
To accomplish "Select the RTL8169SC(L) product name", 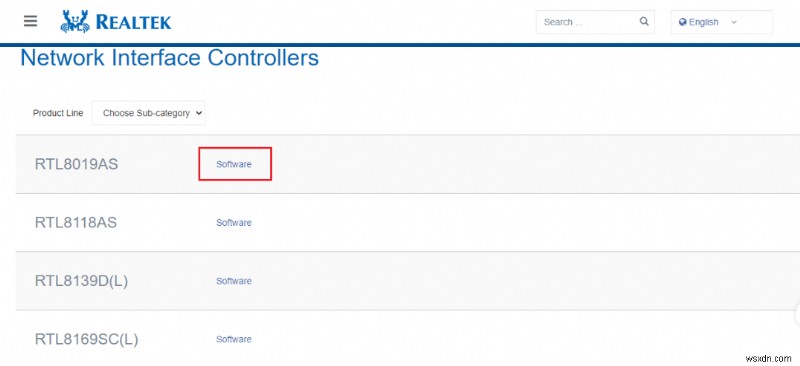I will tap(86, 339).
